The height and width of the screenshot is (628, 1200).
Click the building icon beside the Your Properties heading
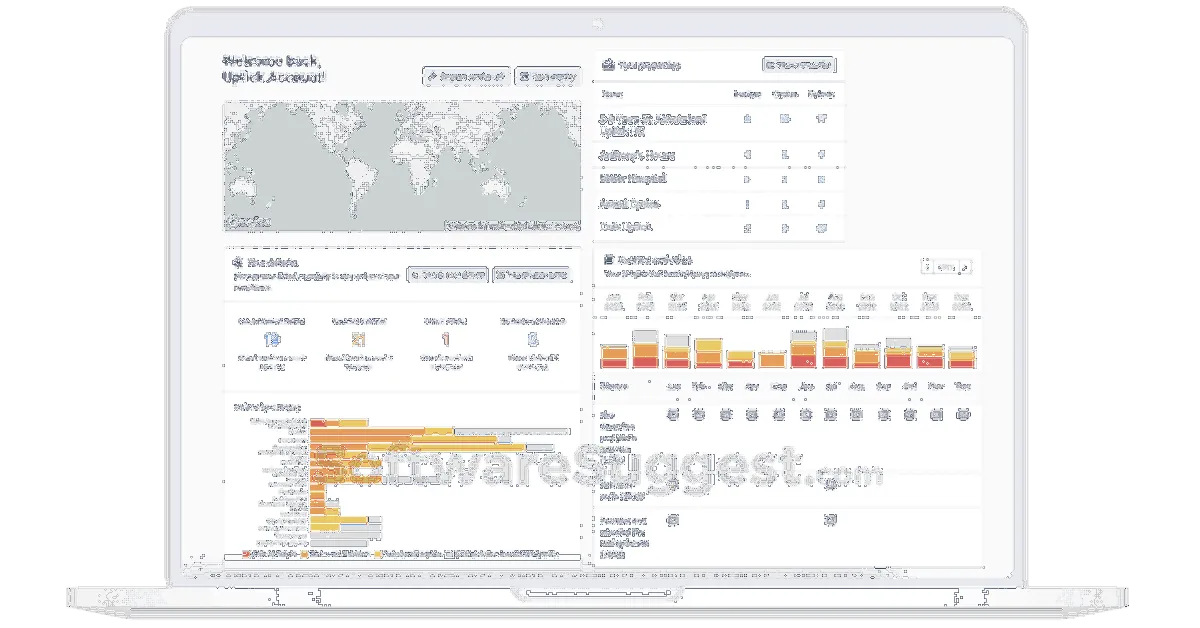click(608, 65)
